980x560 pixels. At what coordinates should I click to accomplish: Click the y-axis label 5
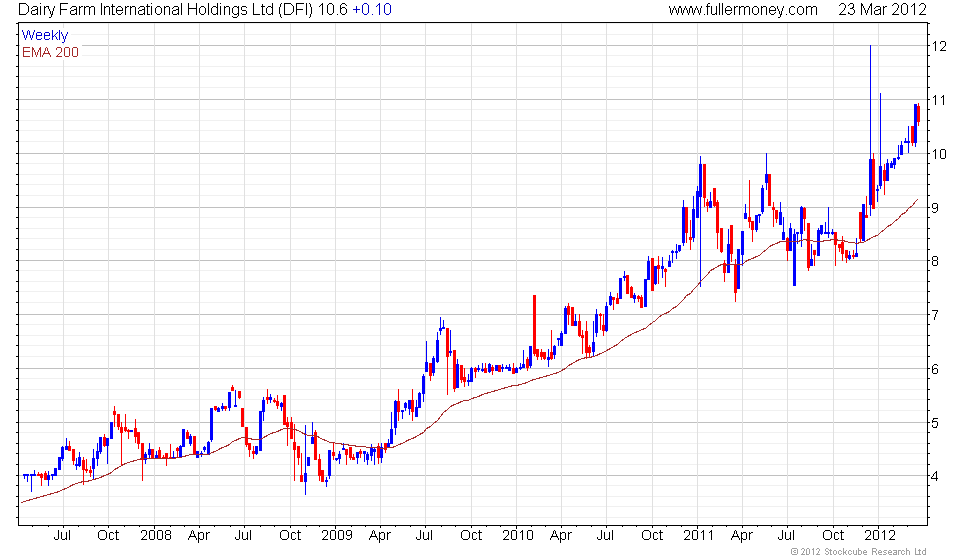coord(936,423)
